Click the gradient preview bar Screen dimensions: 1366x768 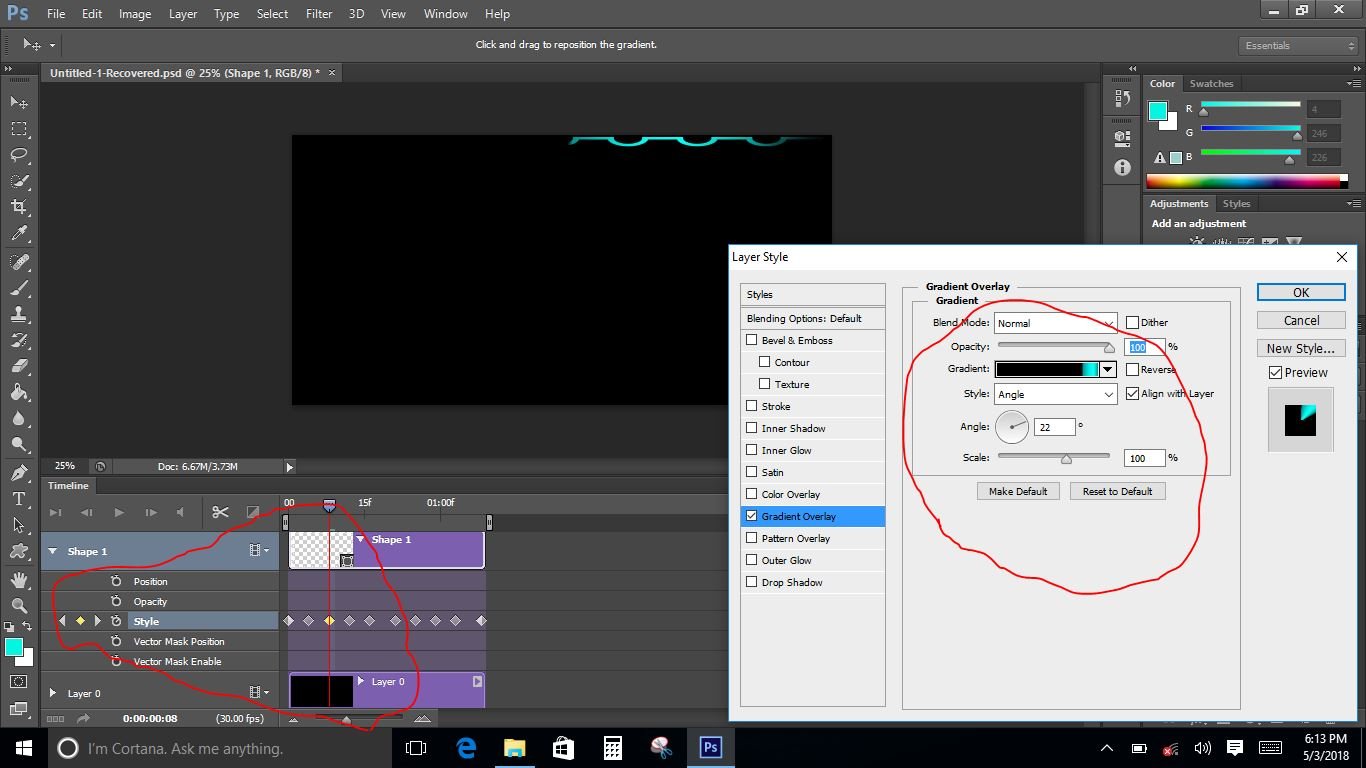pos(1047,369)
